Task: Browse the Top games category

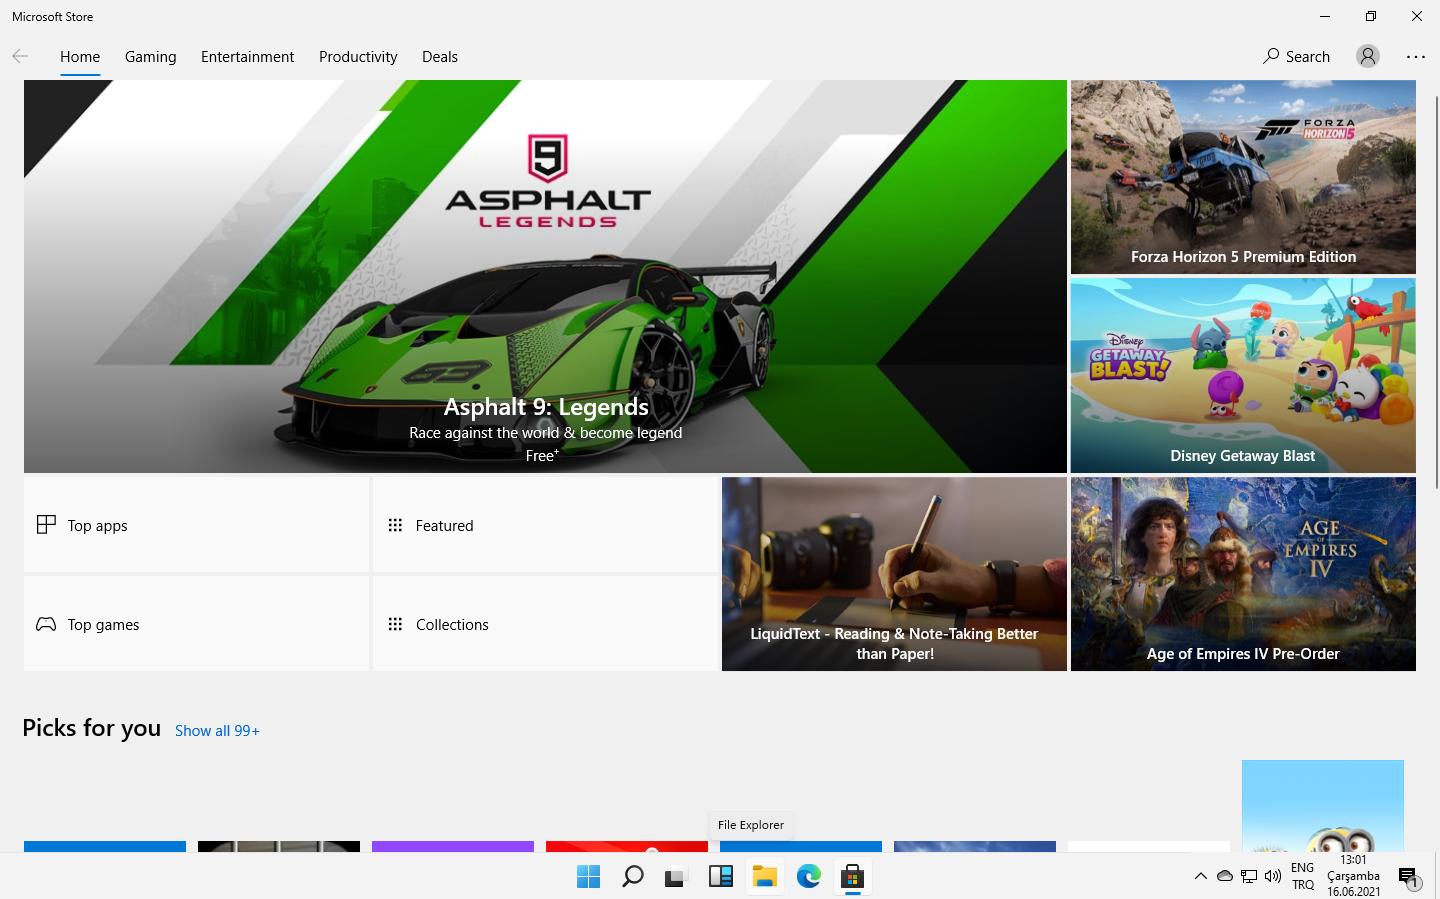Action: pos(197,624)
